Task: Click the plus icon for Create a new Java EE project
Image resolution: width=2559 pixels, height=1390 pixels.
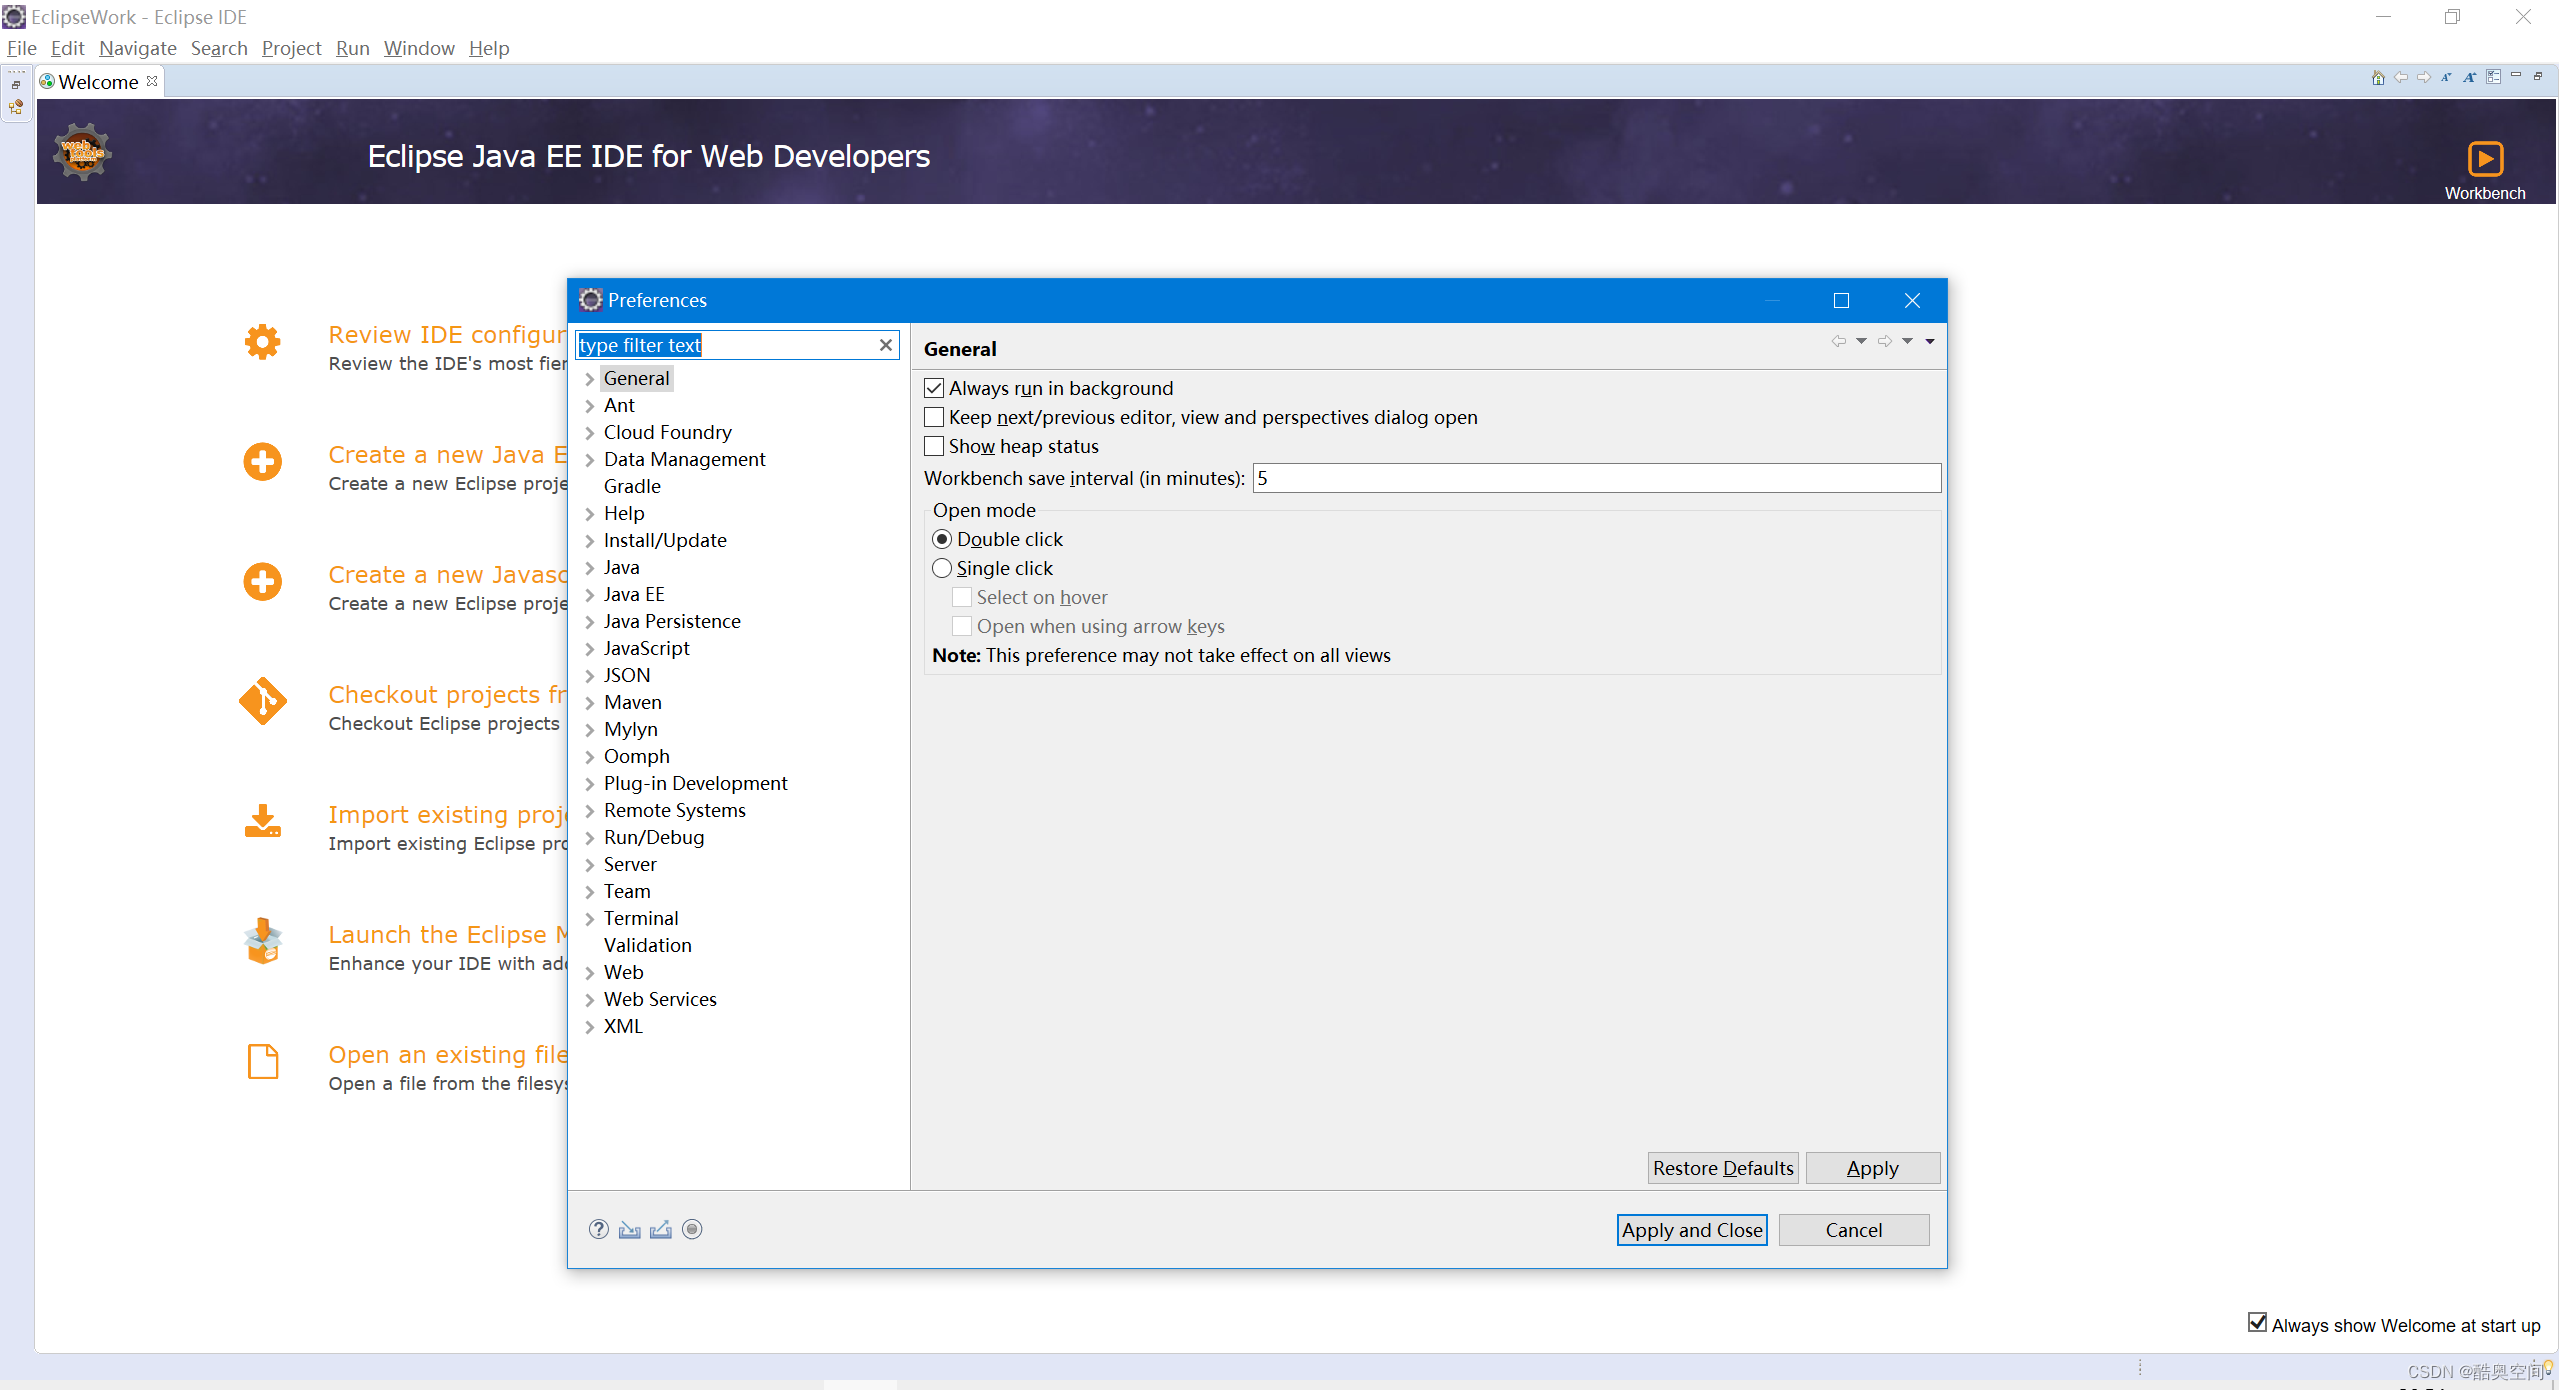Action: click(x=263, y=462)
